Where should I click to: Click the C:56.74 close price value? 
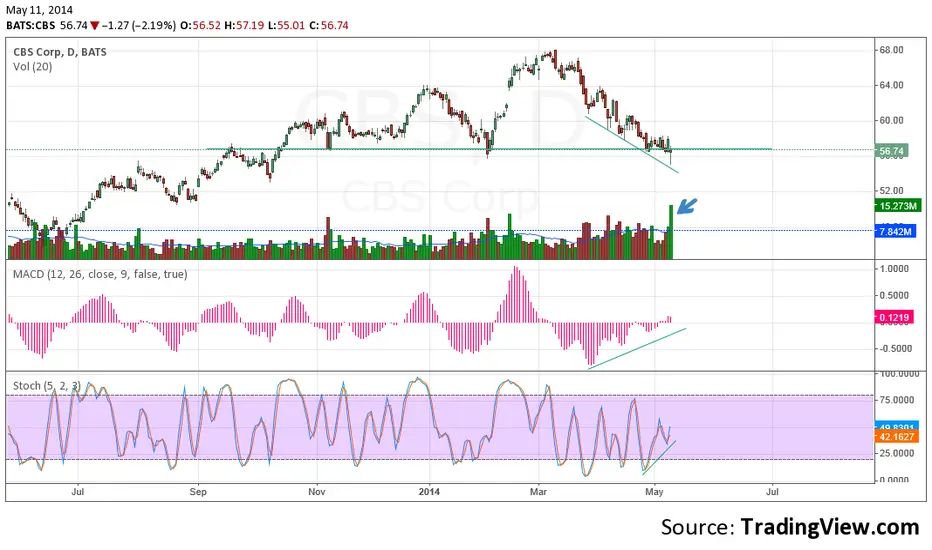(x=329, y=26)
